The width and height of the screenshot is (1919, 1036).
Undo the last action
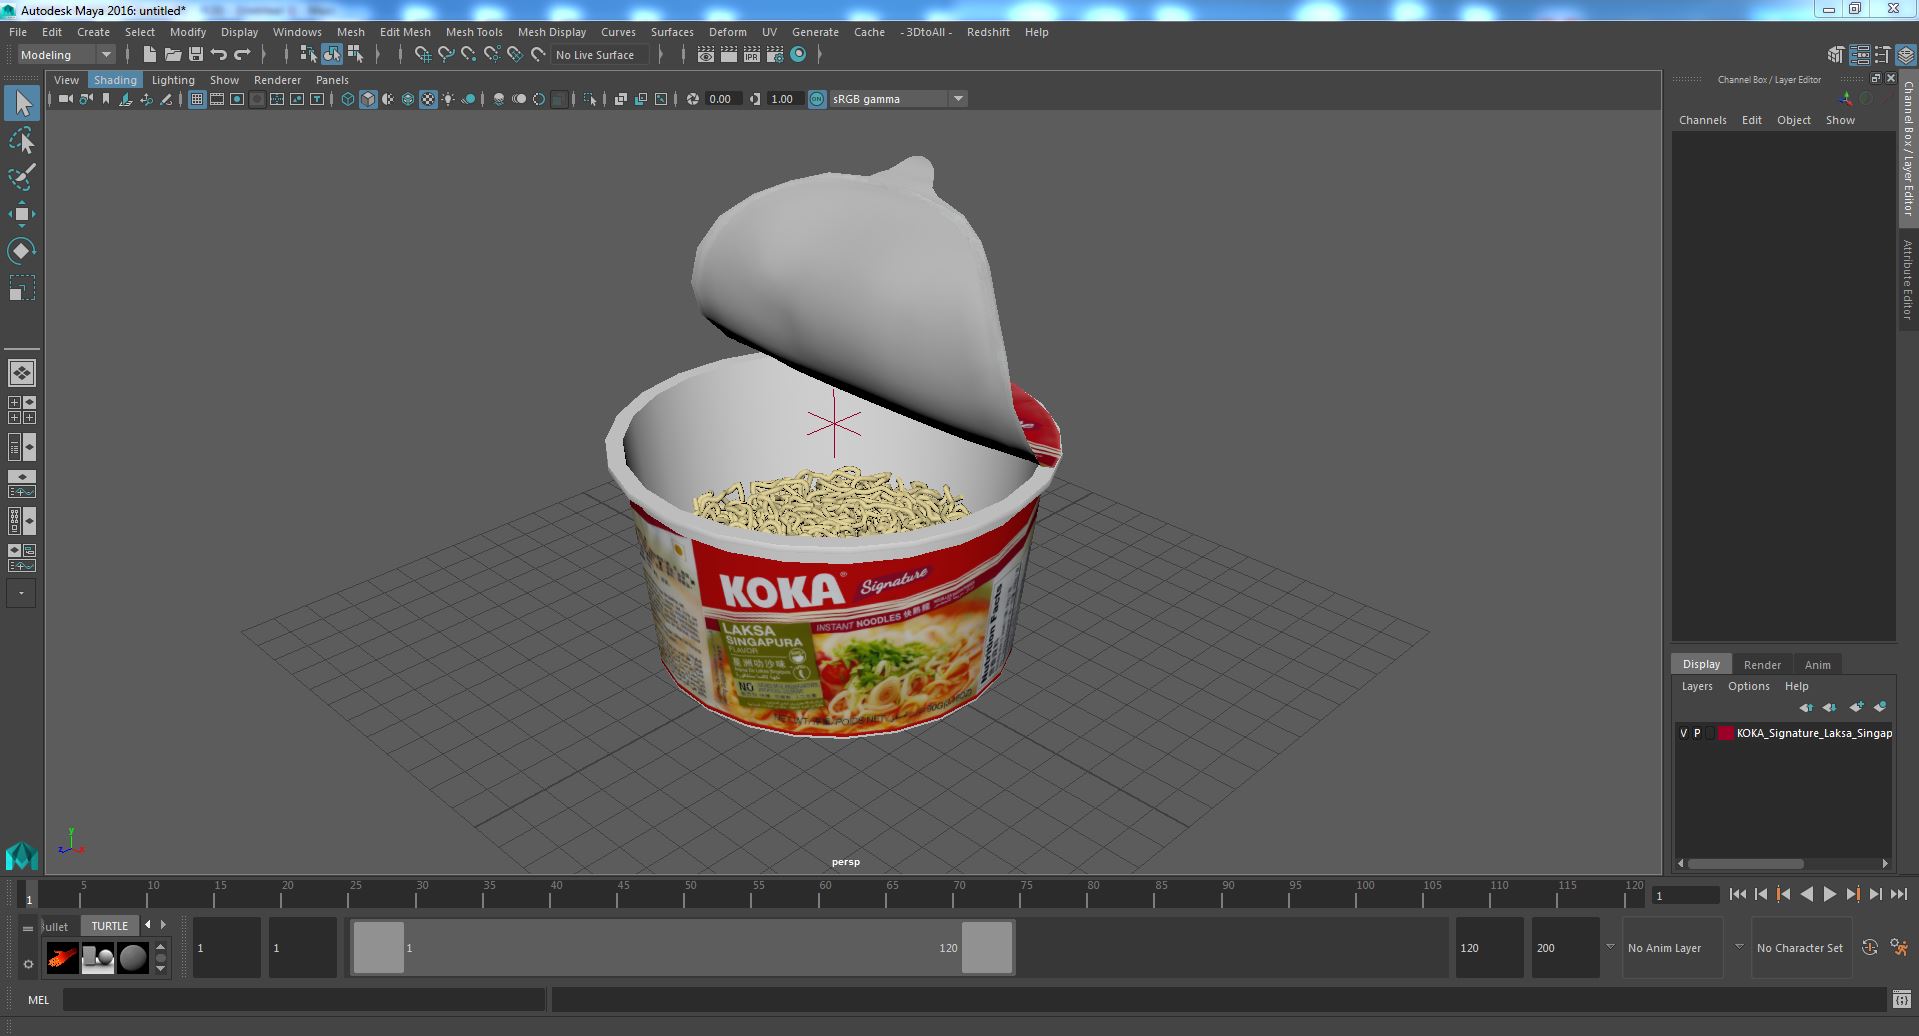point(219,54)
